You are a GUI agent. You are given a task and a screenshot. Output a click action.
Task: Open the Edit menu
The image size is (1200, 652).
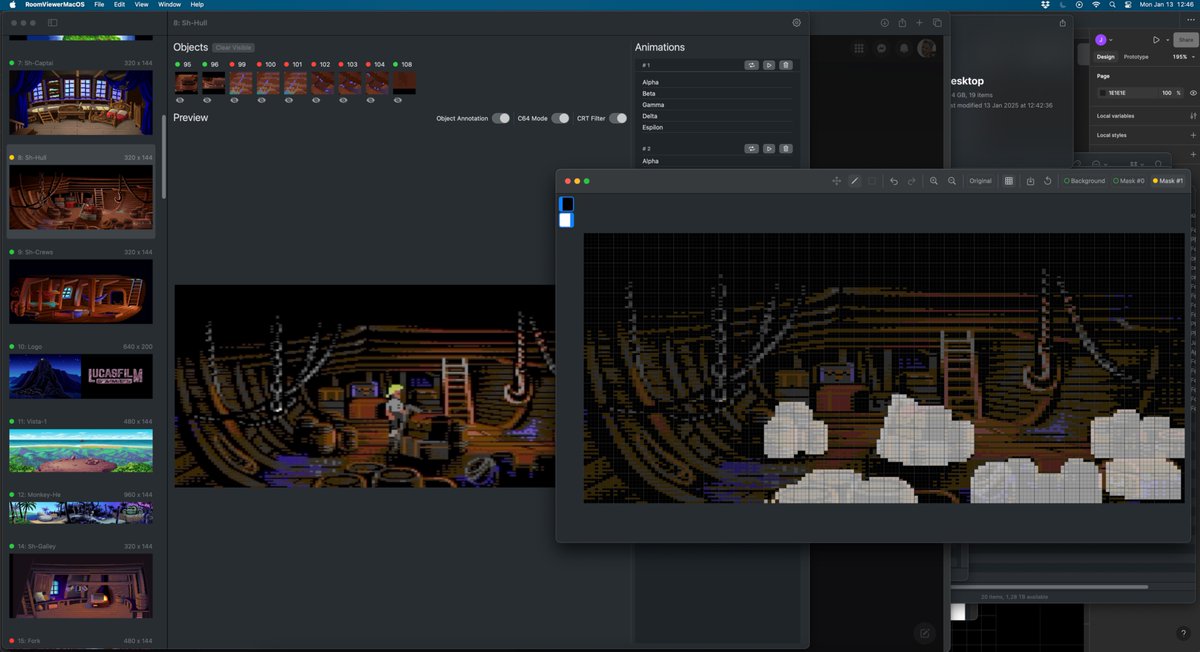pyautogui.click(x=120, y=5)
